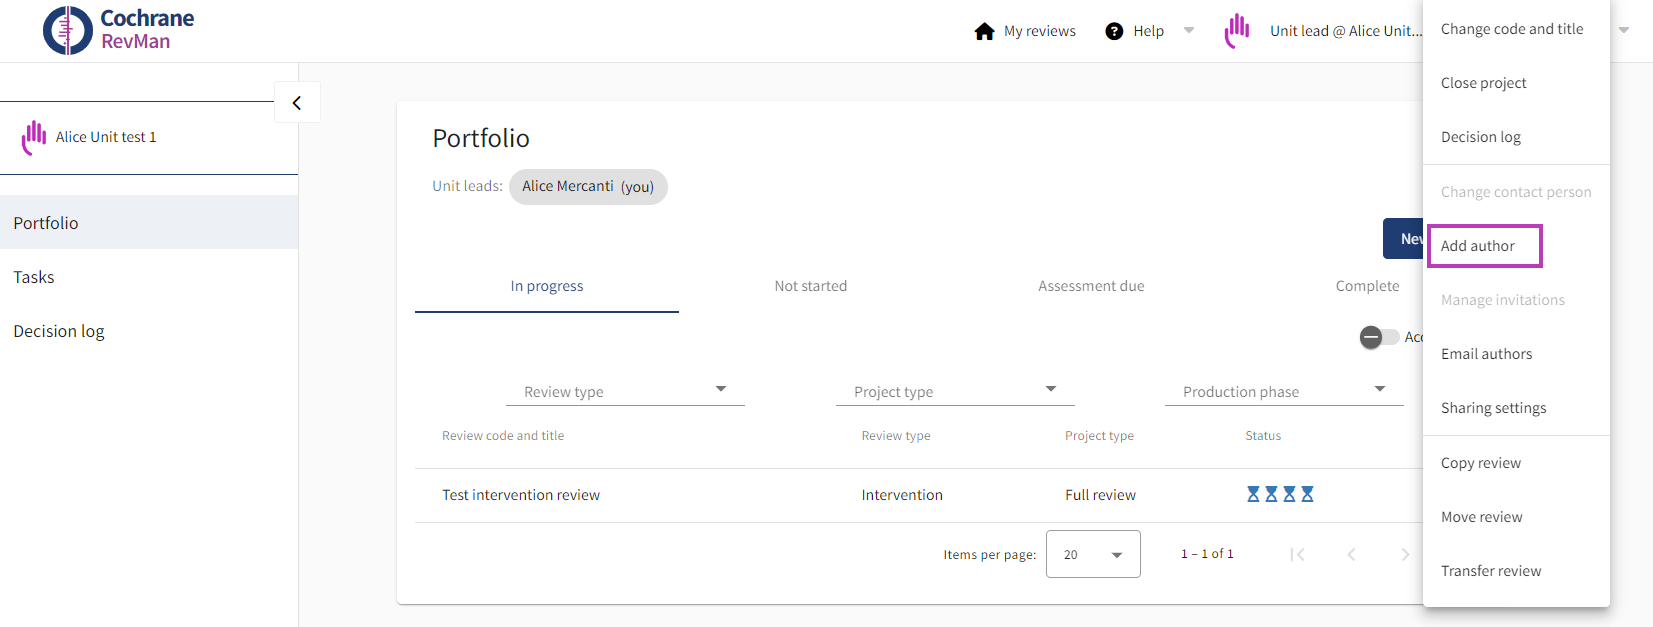Select Add author from the menu
This screenshot has height=627, width=1653.
1478,246
